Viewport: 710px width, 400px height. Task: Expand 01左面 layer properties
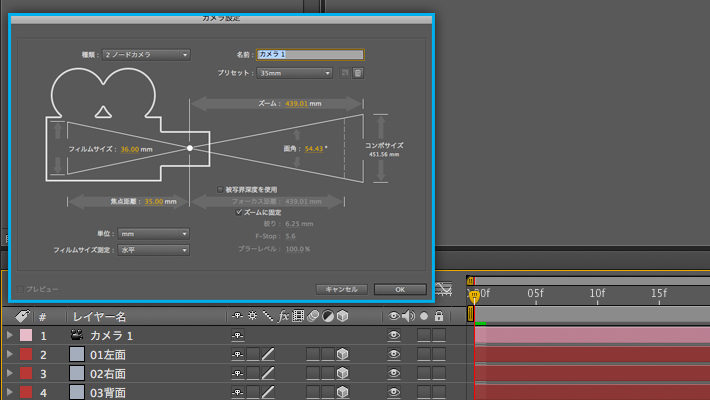coord(10,354)
